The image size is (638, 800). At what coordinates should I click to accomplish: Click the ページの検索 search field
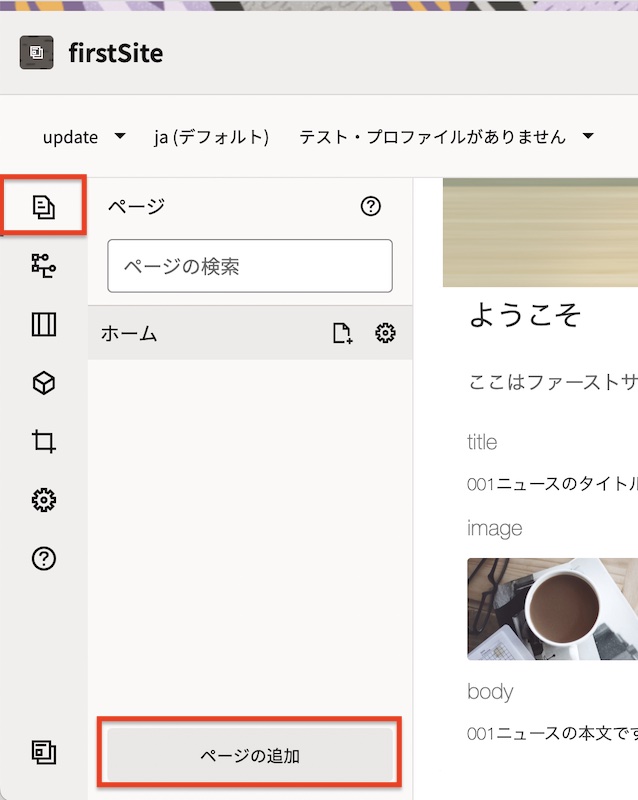[250, 266]
